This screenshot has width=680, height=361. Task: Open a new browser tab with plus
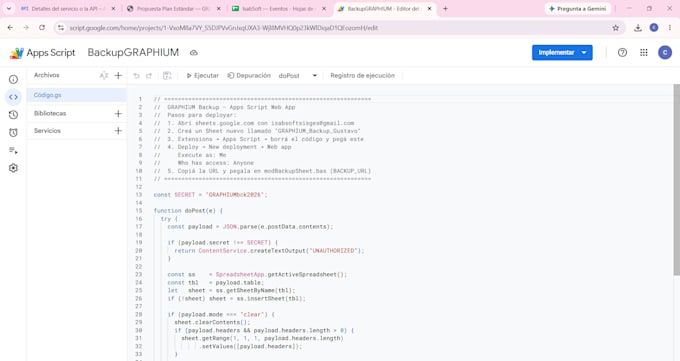[x=445, y=9]
